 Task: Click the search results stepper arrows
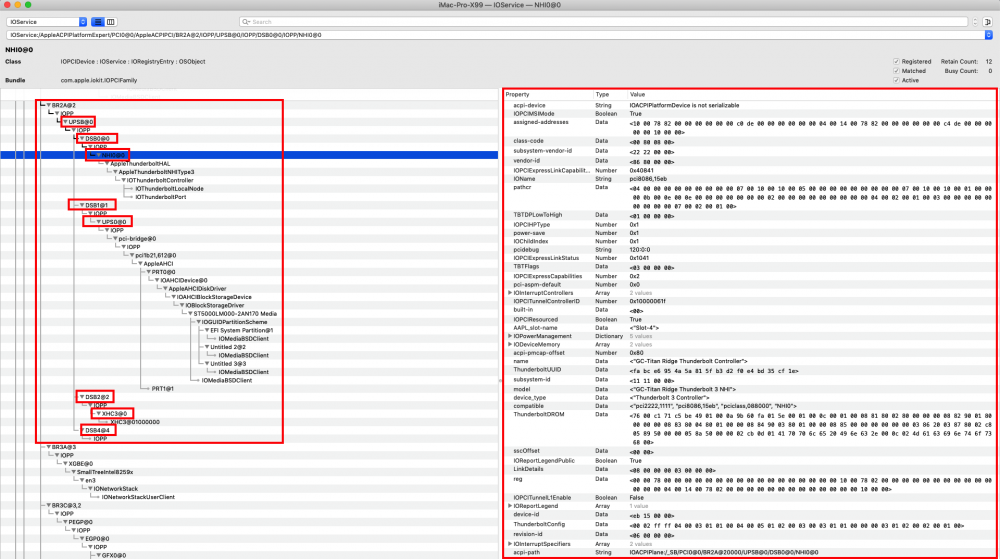coord(974,22)
